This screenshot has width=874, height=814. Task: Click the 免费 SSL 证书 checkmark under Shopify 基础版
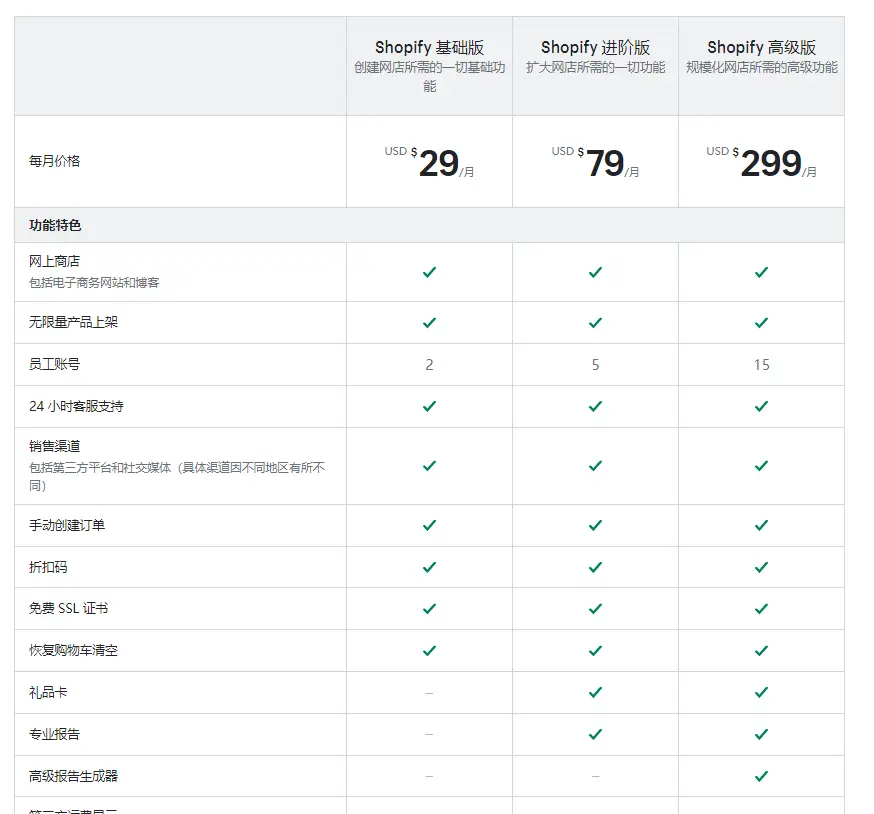tap(429, 608)
